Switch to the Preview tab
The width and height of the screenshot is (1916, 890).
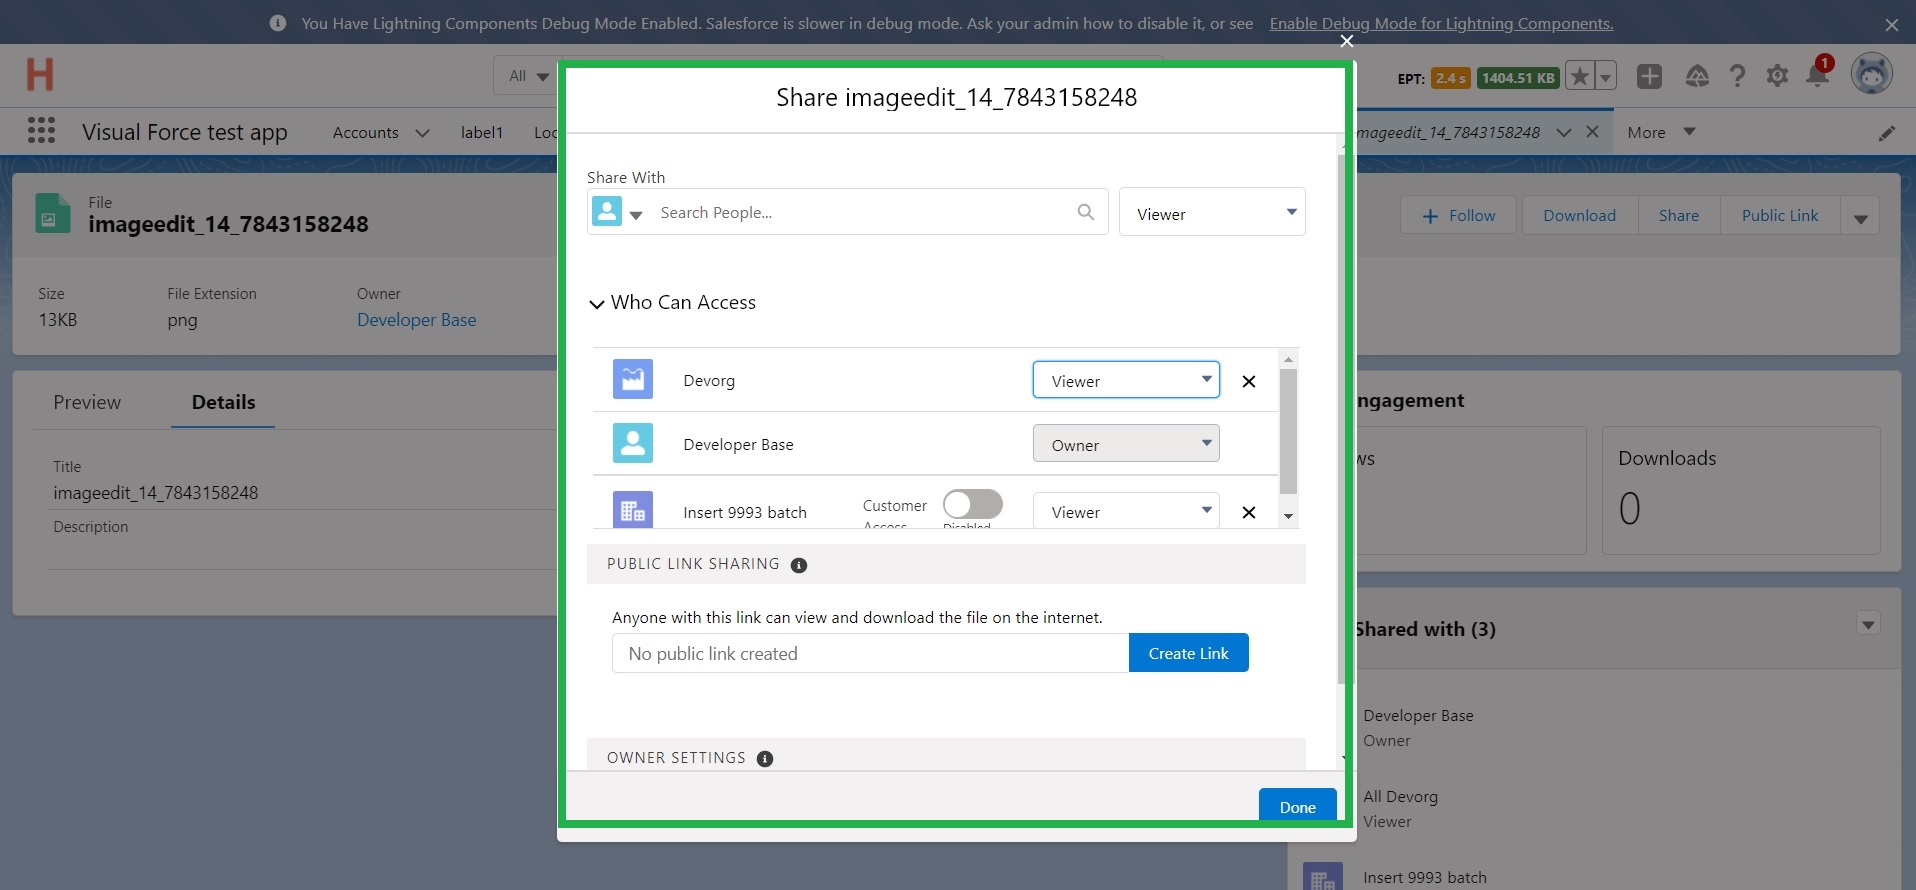tap(87, 402)
